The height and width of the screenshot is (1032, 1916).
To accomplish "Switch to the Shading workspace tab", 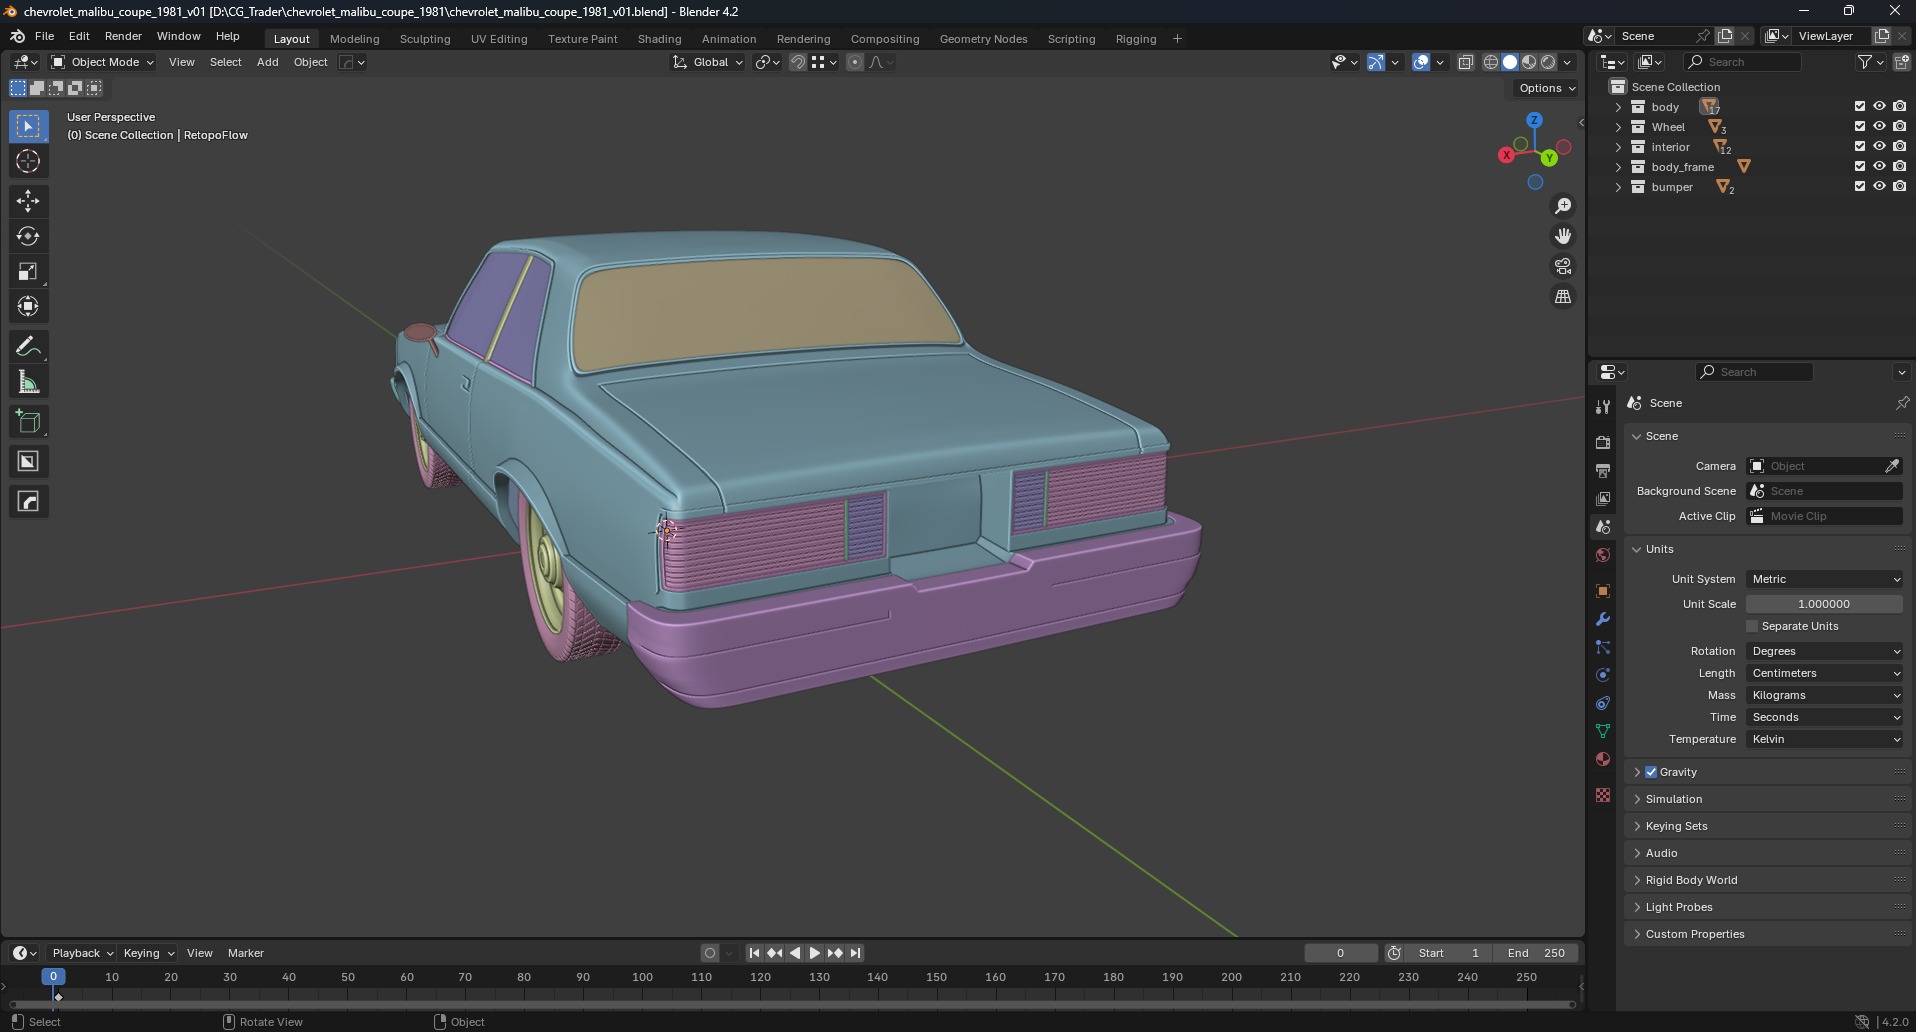I will coord(659,39).
